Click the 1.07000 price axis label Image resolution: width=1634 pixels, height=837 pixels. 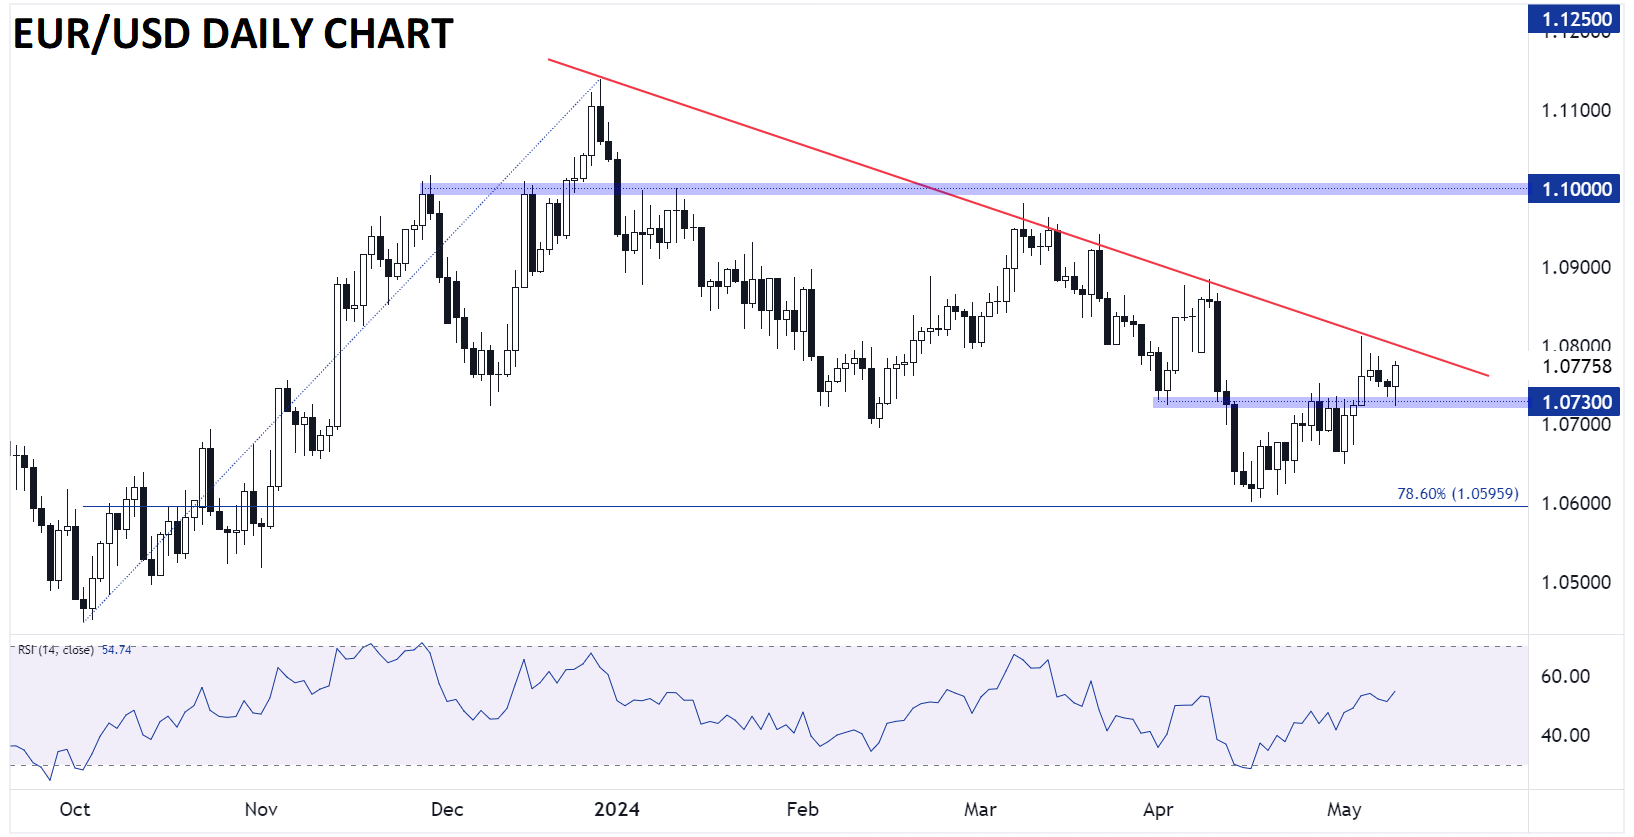1576,425
